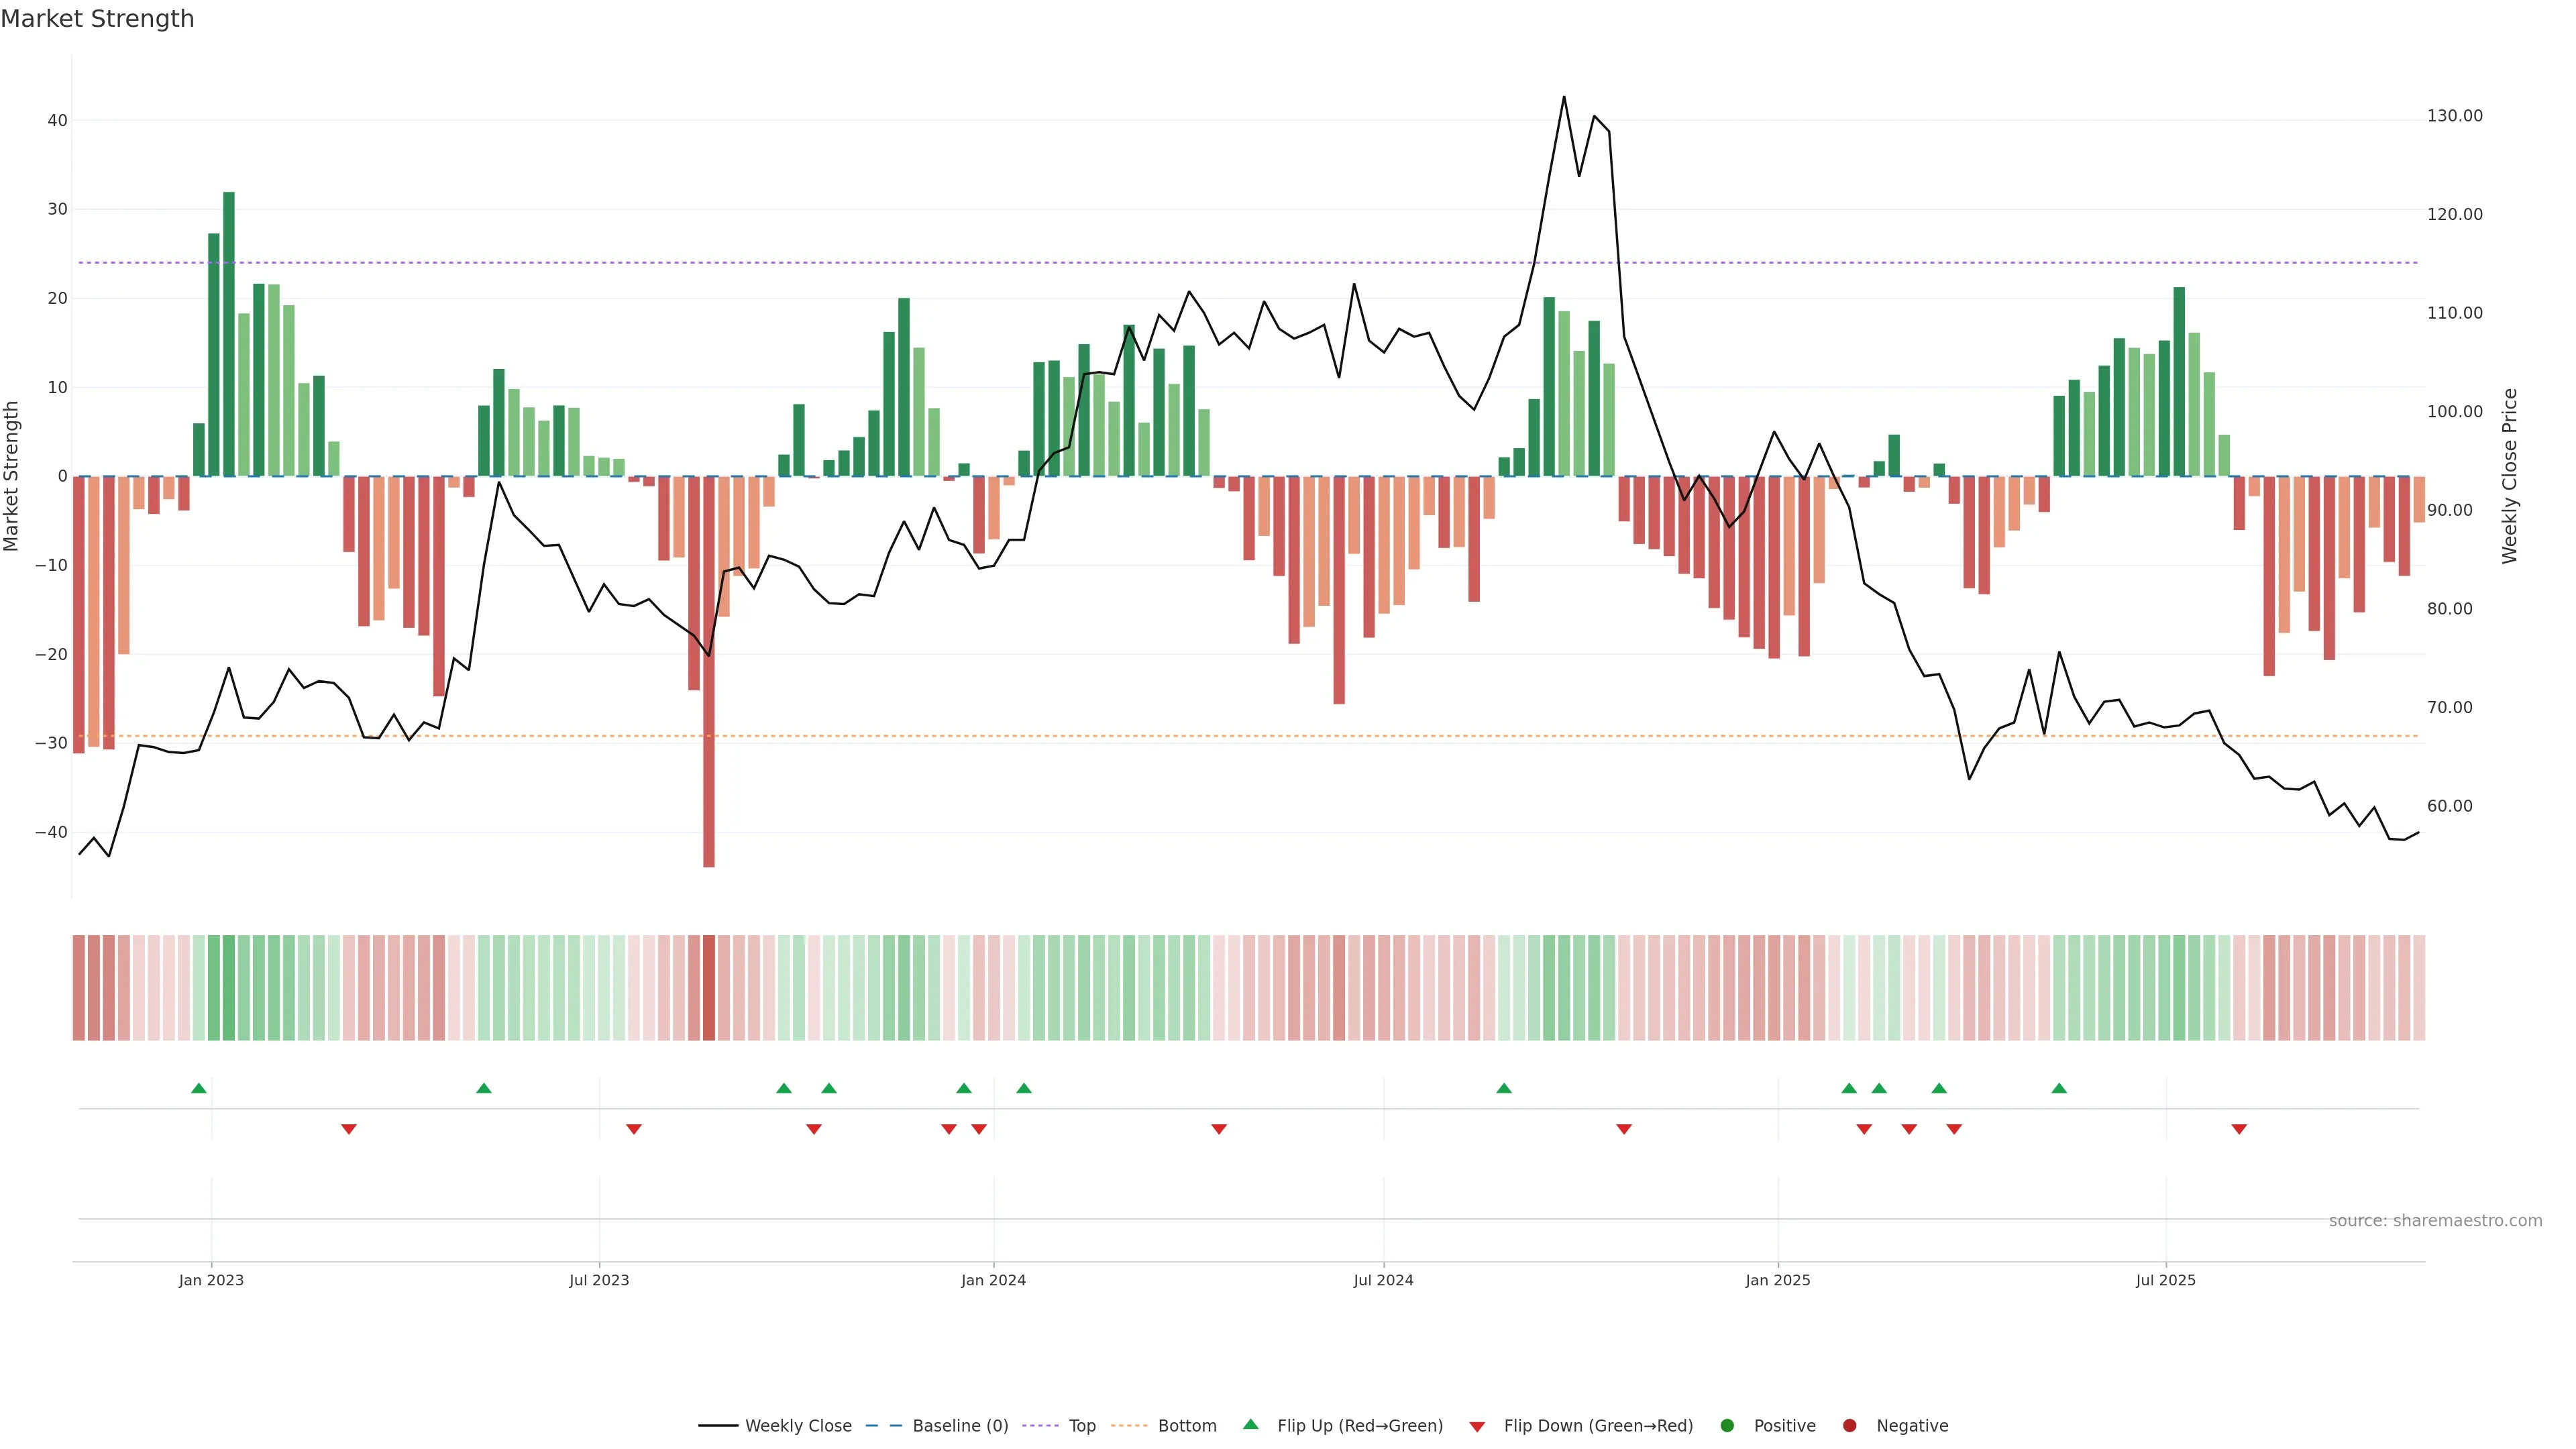The image size is (2576, 1449).
Task: Click darkest red heatmap strip cell
Action: click(709, 987)
